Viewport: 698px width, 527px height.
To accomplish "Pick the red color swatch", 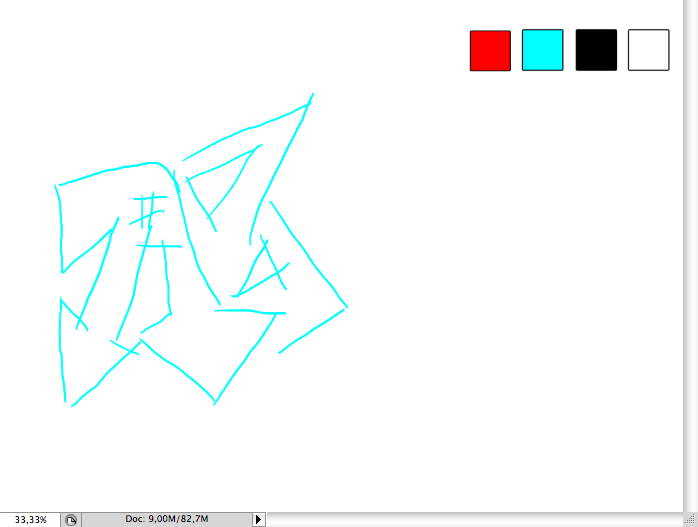I will [x=490, y=51].
